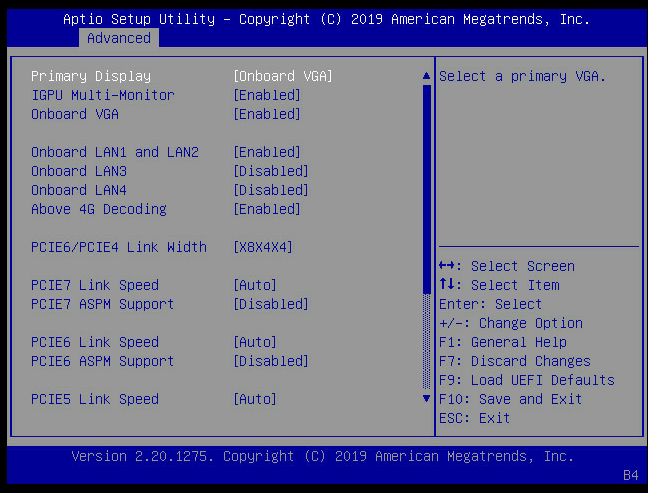Image resolution: width=648 pixels, height=493 pixels.
Task: Toggle PCIE6 ASPM Support [Disabled] value
Action: 271,361
